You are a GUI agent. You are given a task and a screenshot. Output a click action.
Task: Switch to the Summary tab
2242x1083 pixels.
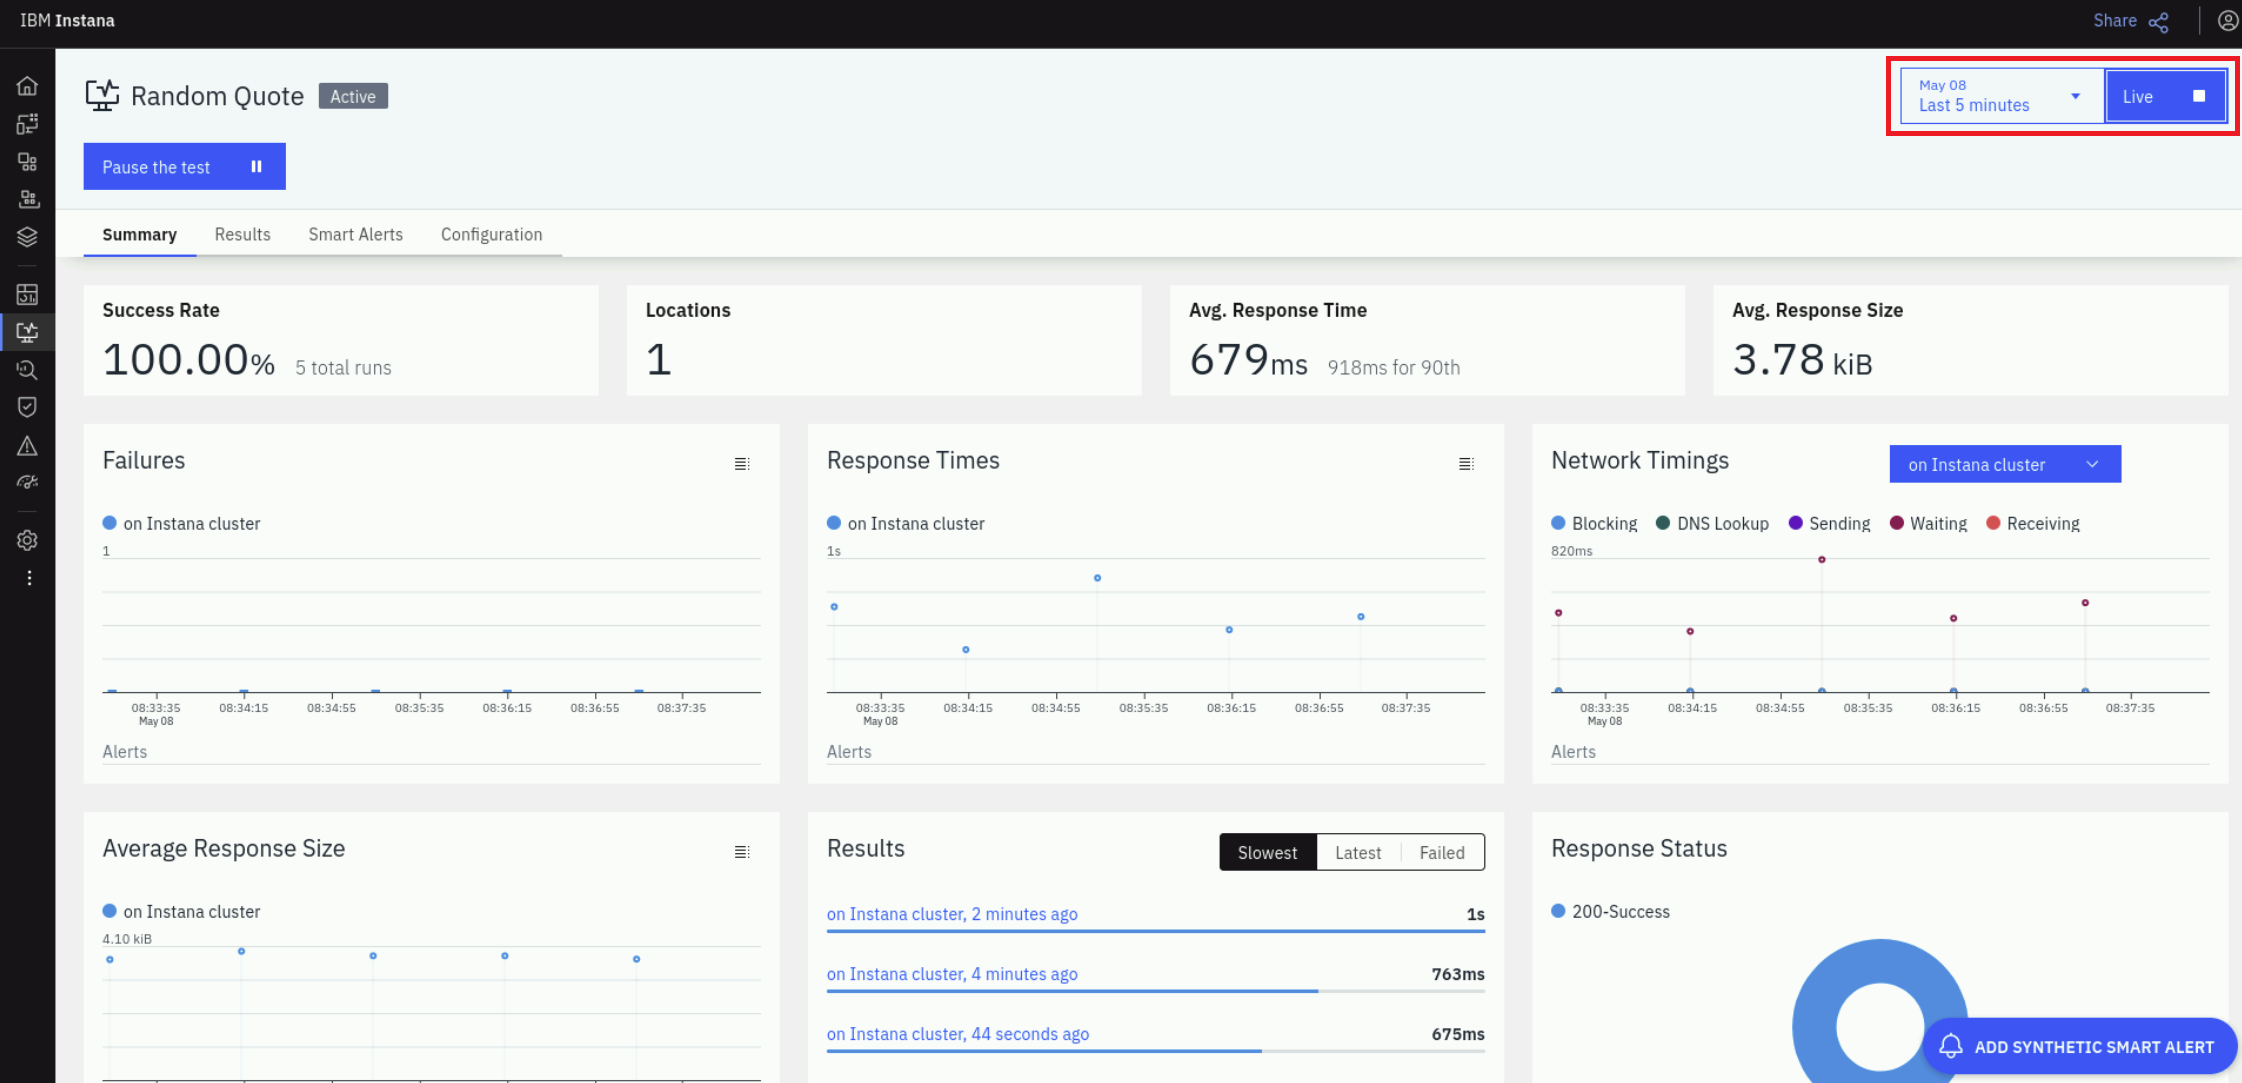click(139, 234)
